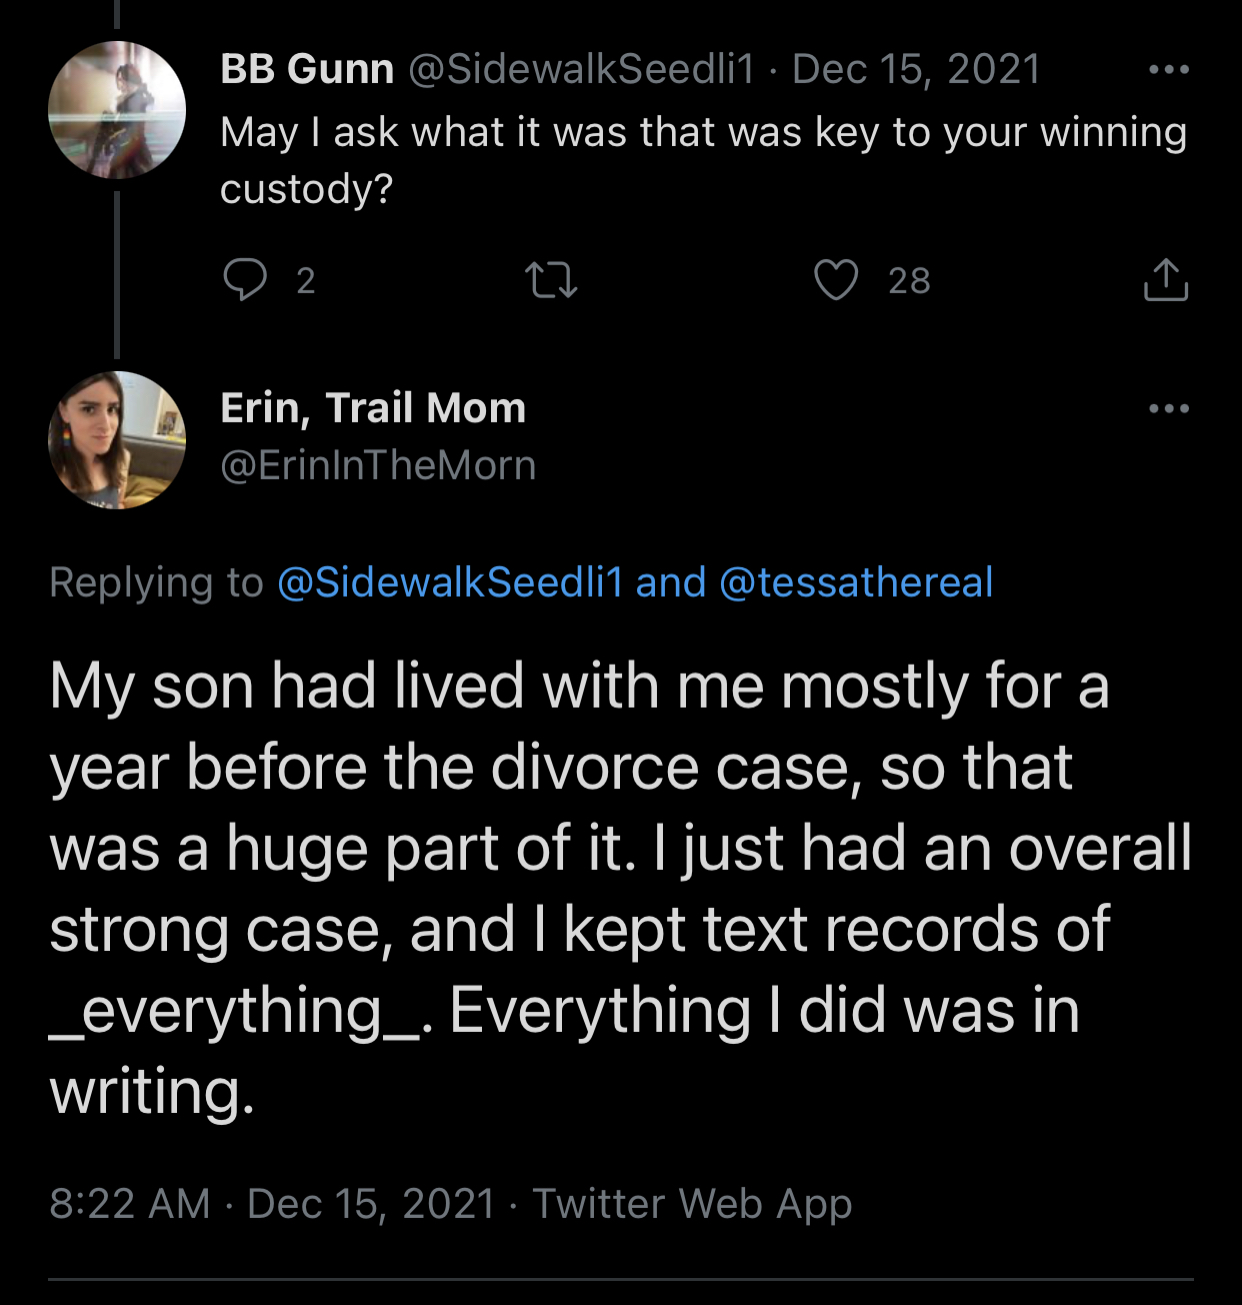
Task: Click the Twitter Web App source label
Action: pos(692,1203)
